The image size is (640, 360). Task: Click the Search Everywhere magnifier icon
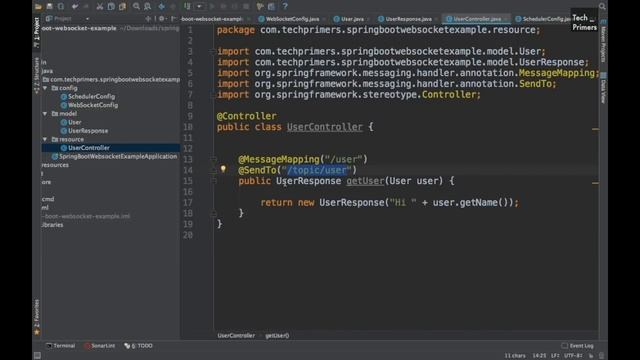click(602, 6)
